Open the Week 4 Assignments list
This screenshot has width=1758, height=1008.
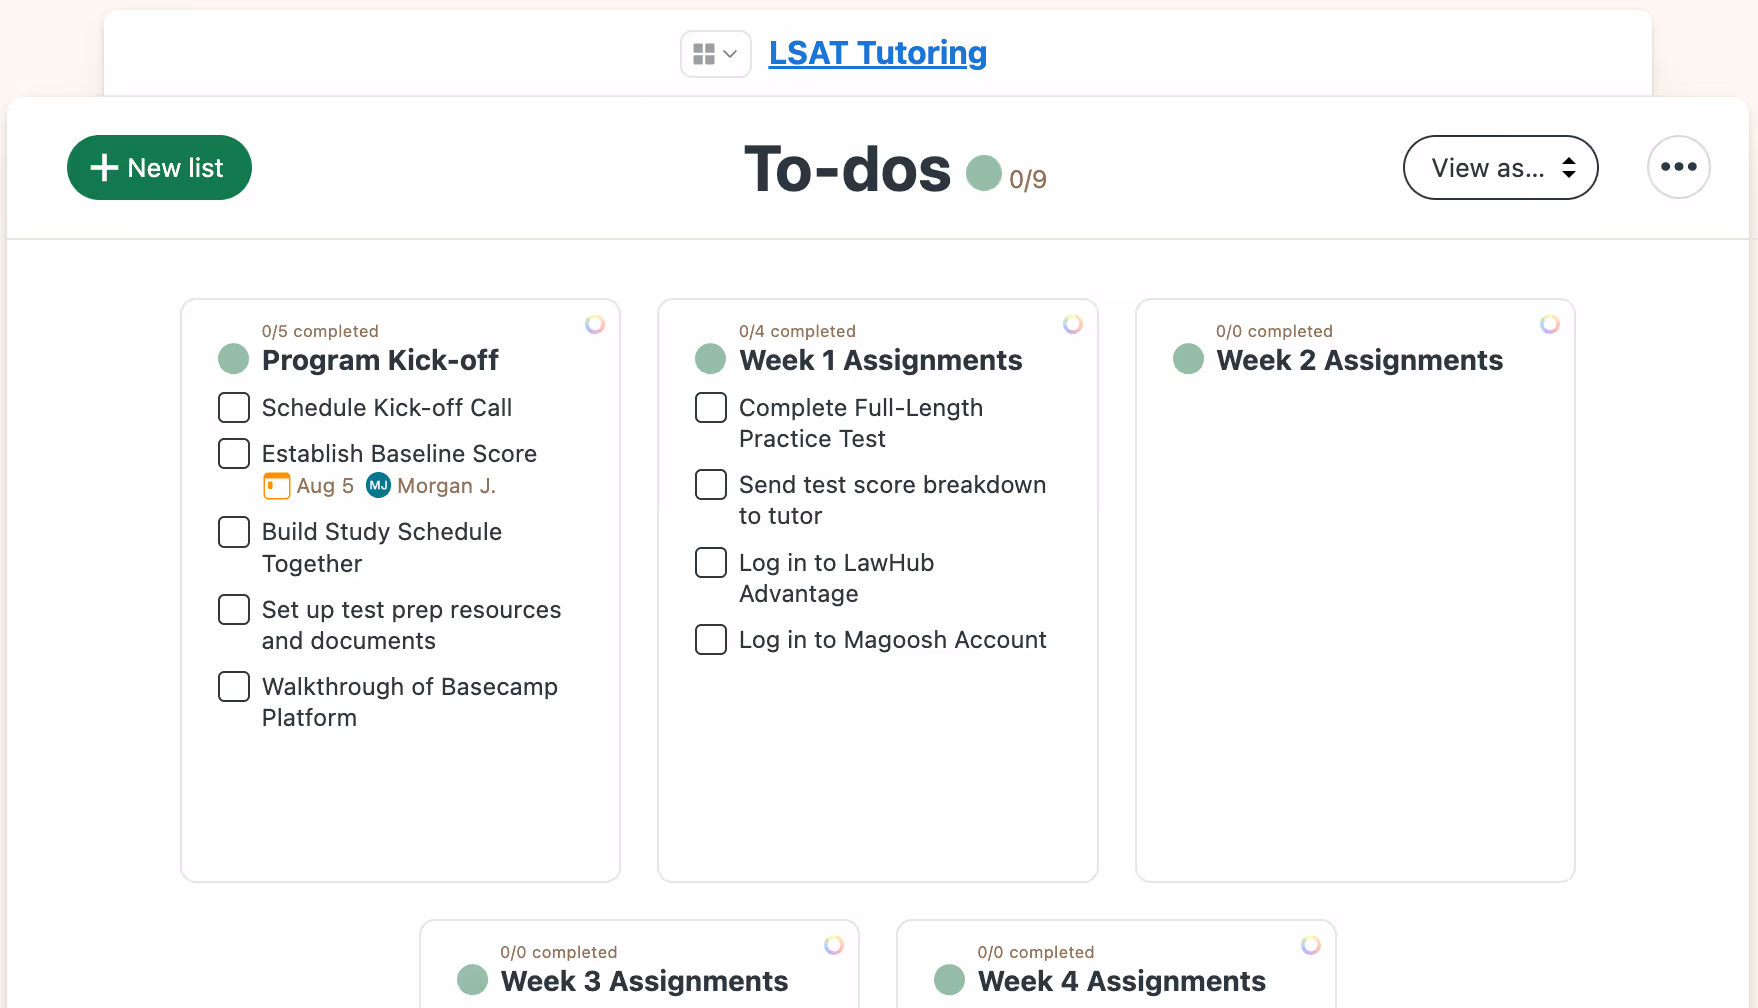tap(1120, 981)
